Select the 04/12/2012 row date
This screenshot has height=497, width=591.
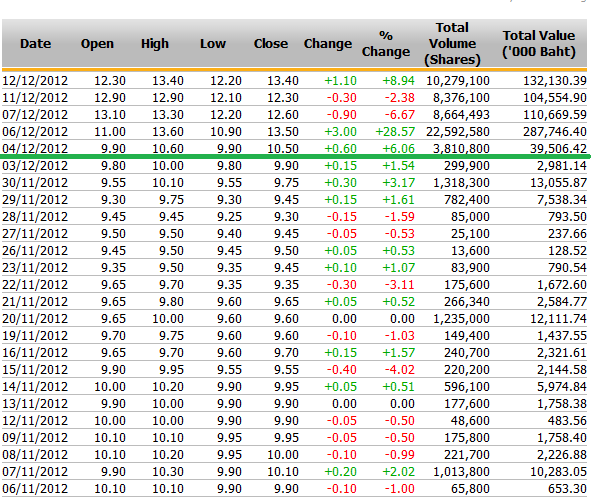[x=35, y=148]
